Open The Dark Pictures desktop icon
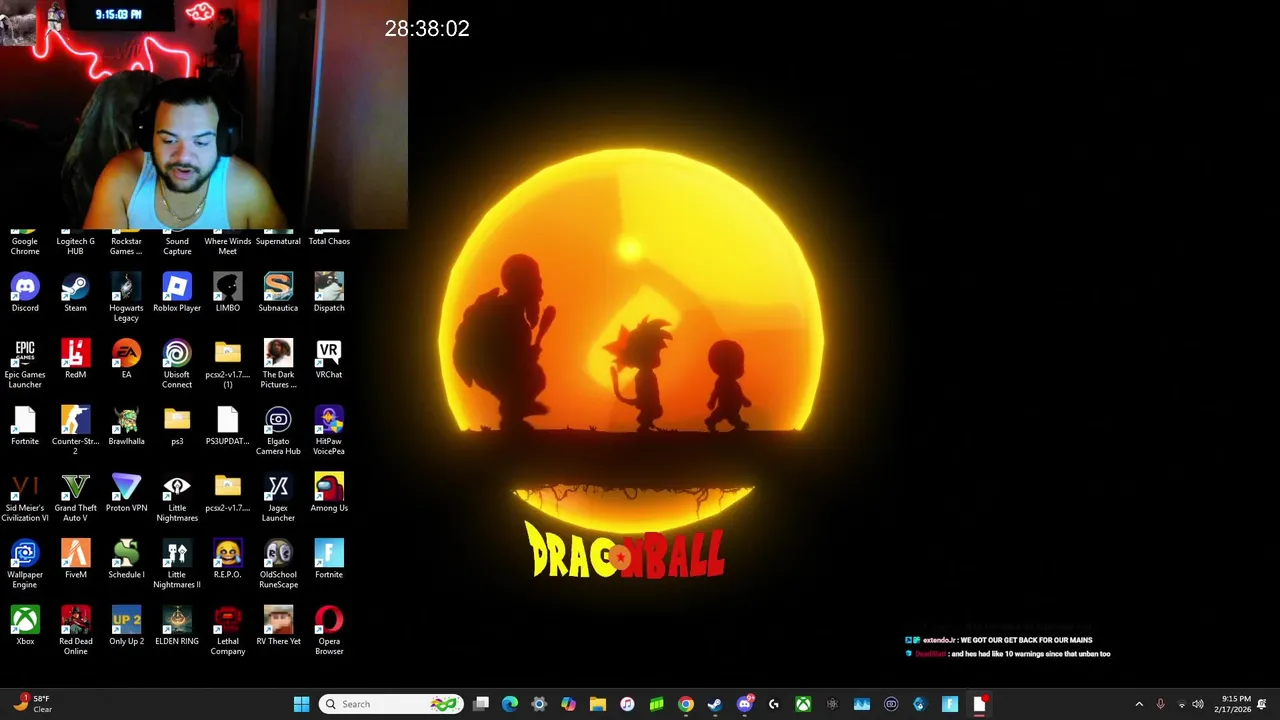1280x720 pixels. pyautogui.click(x=278, y=365)
